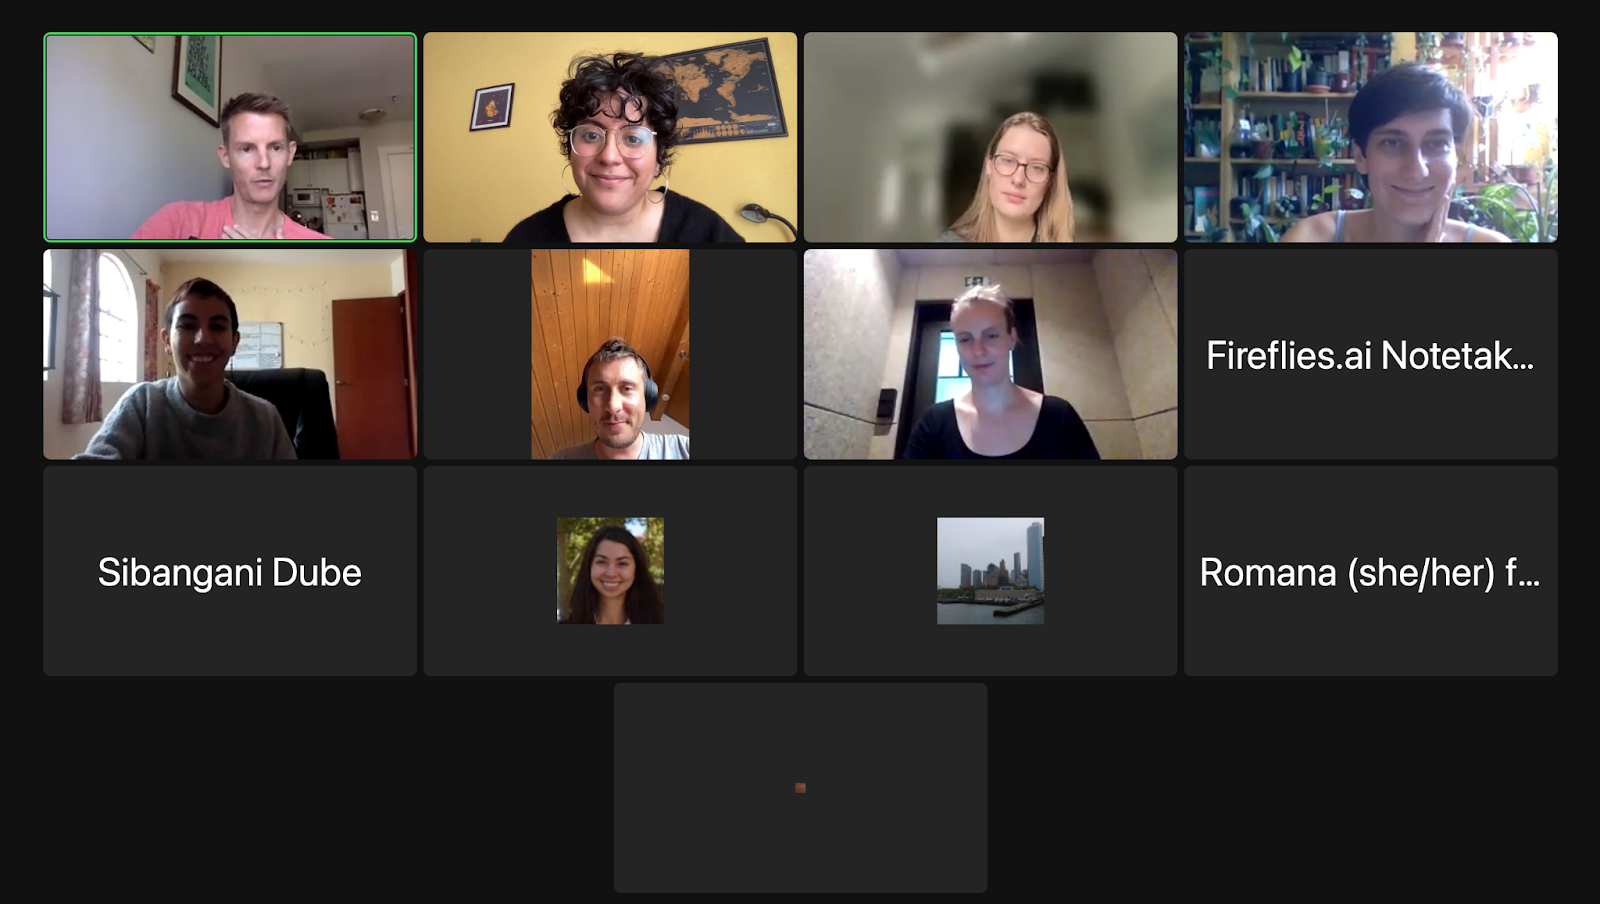Select the Romana (she/her) participant tile
This screenshot has width=1600, height=904.
pos(1371,571)
